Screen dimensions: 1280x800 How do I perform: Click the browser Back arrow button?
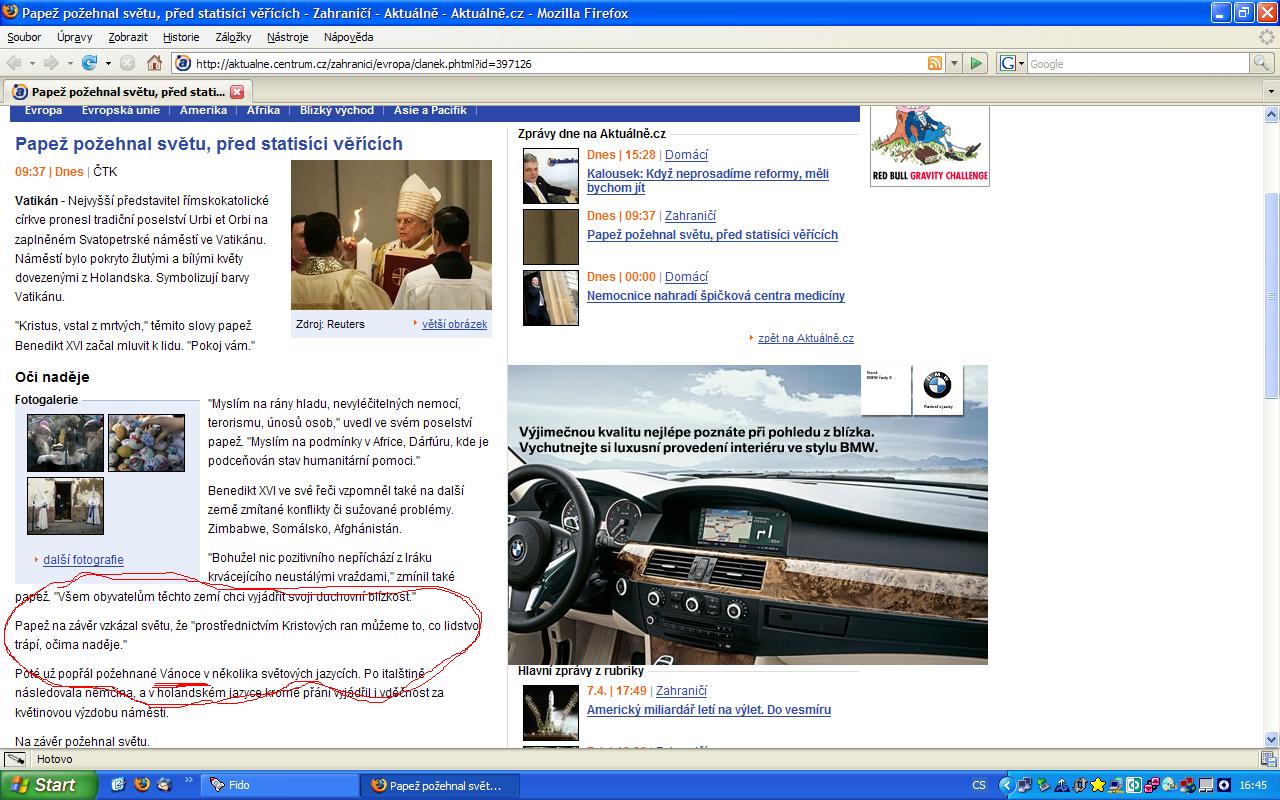click(x=15, y=63)
